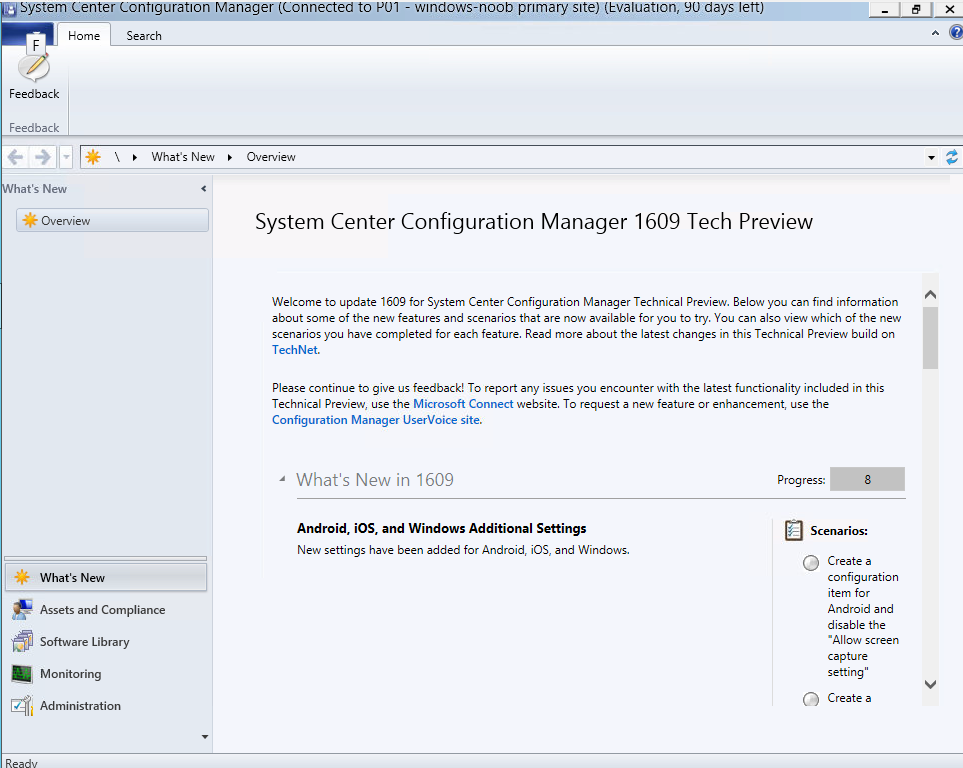Expand breadcrumb arrow after the backslash
This screenshot has height=768, width=963.
pyautogui.click(x=135, y=157)
